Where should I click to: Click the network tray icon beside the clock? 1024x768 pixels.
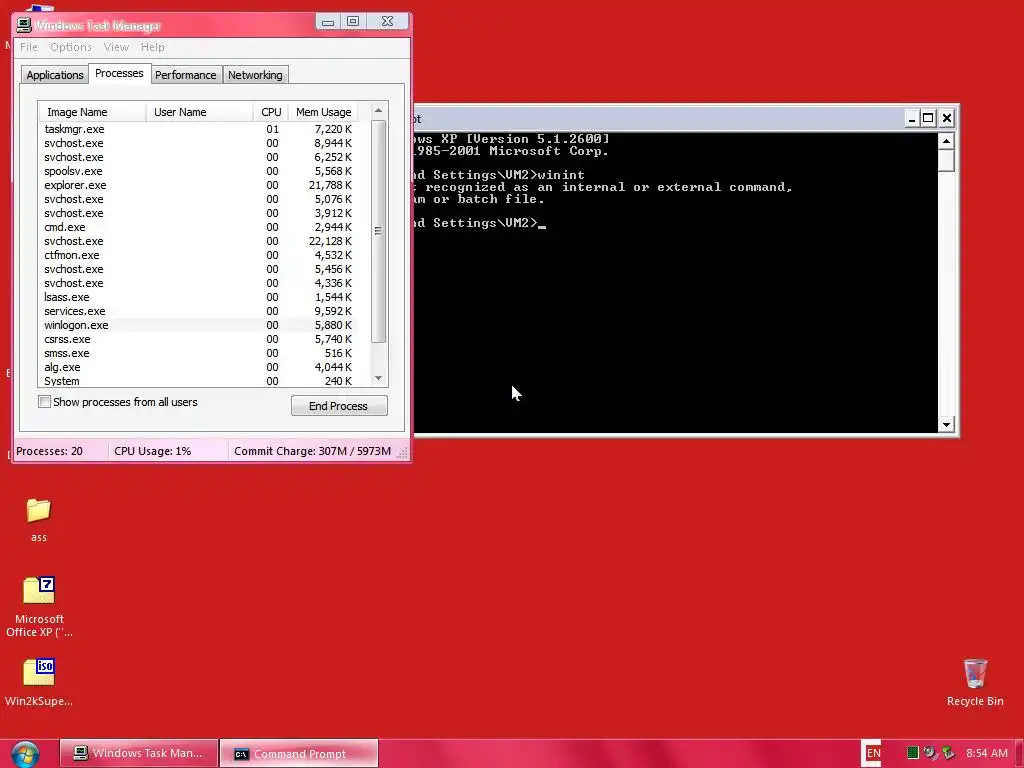pos(948,753)
